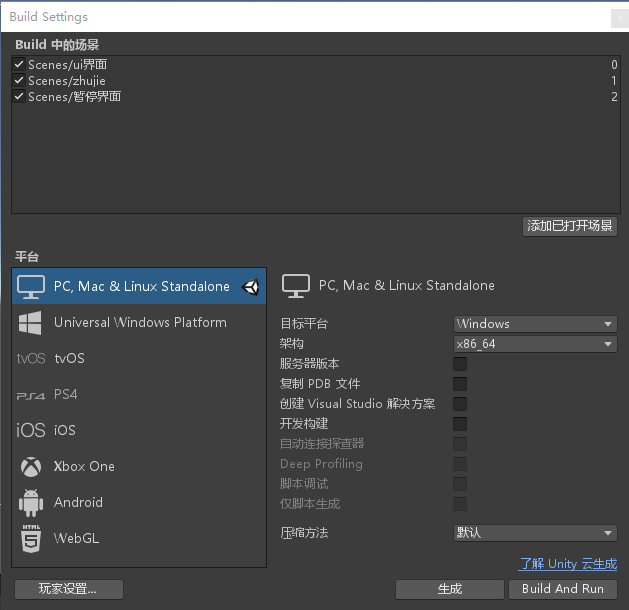
Task: Select the Scenes/ui界面 scene row text
Action: 67,65
